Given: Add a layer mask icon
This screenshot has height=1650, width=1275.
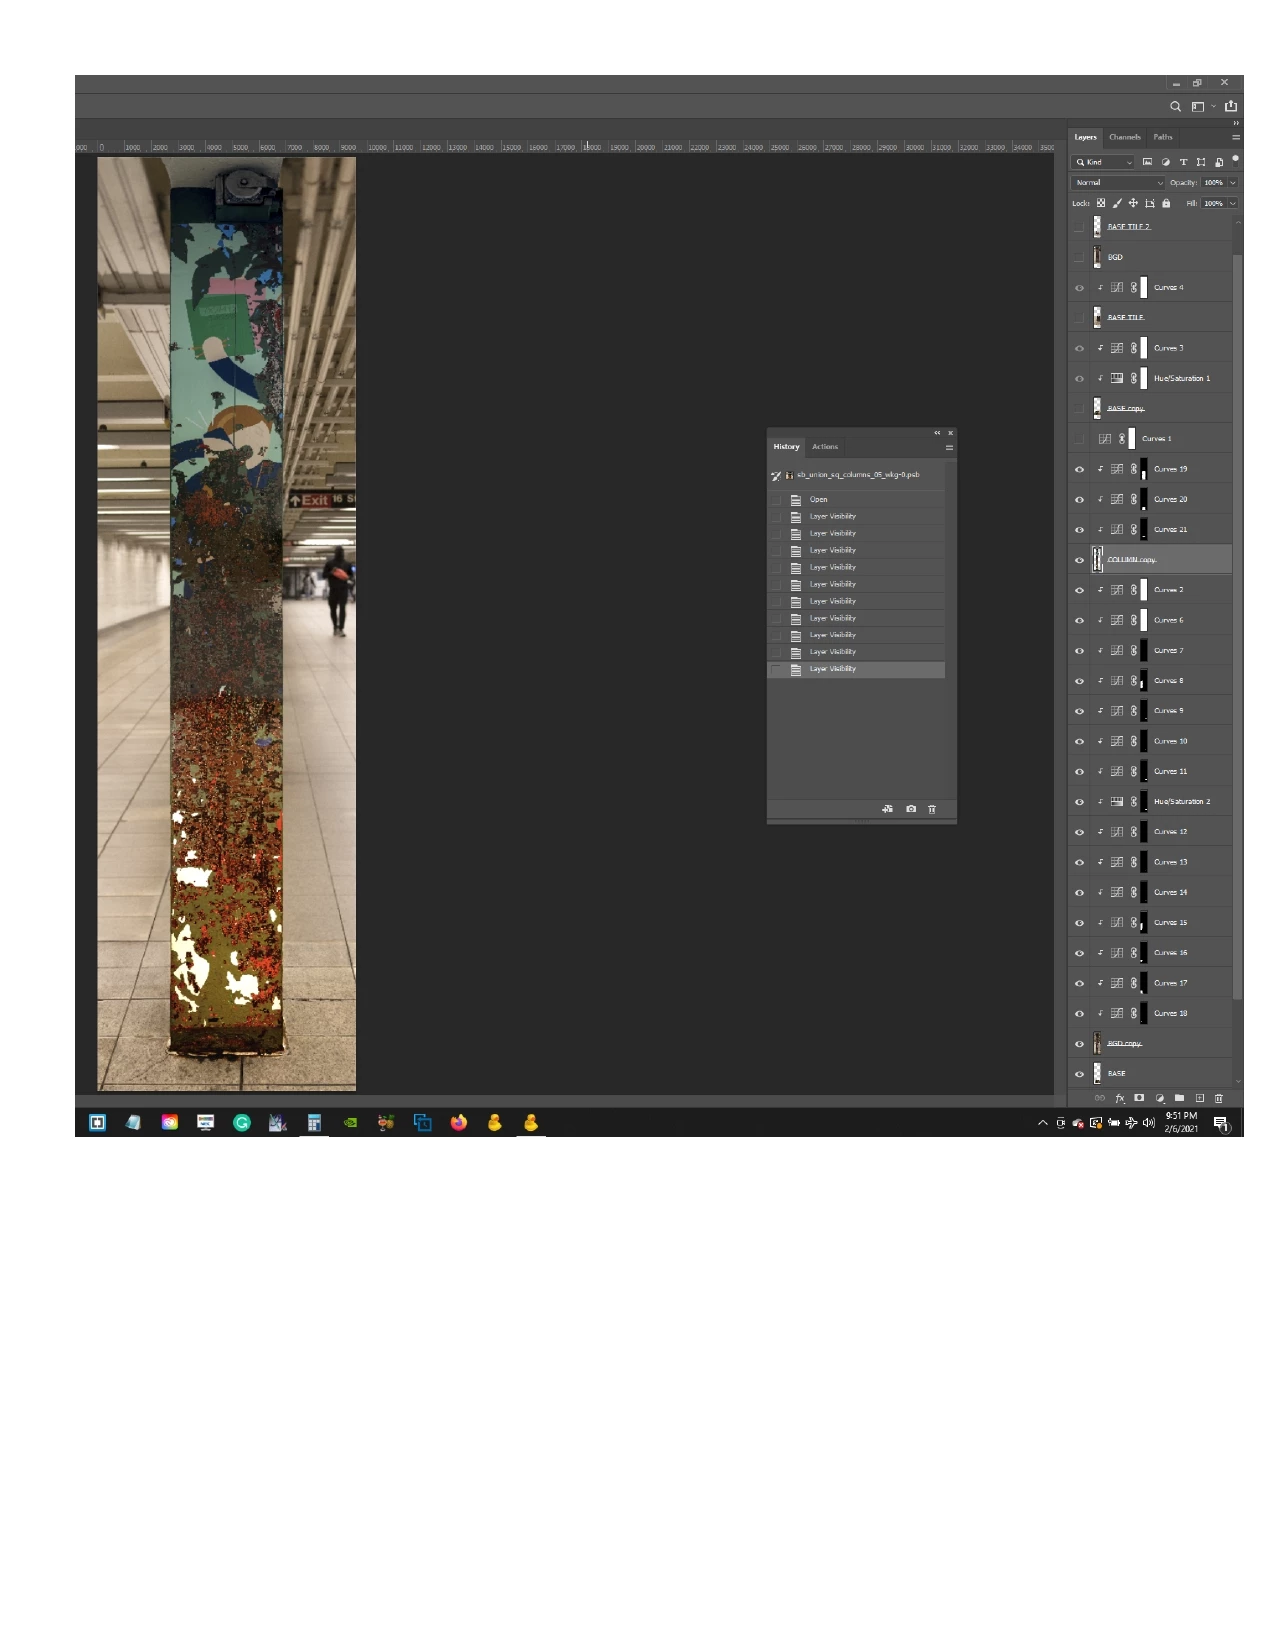Looking at the screenshot, I should click(1139, 1098).
